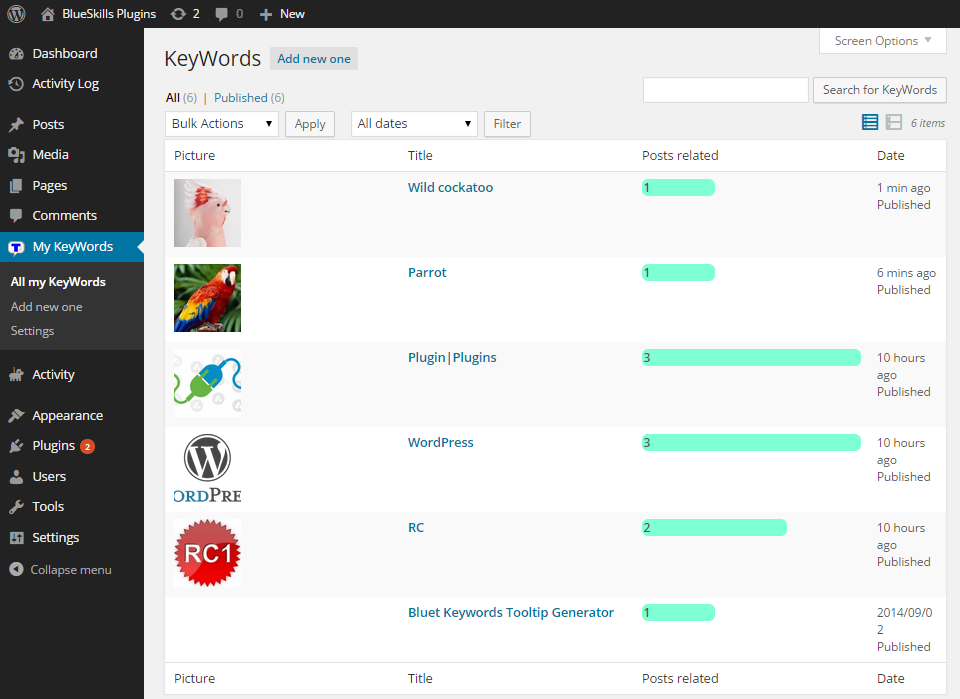Click the Plugins sidebar plug icon
Viewport: 960px width, 699px height.
tap(17, 446)
